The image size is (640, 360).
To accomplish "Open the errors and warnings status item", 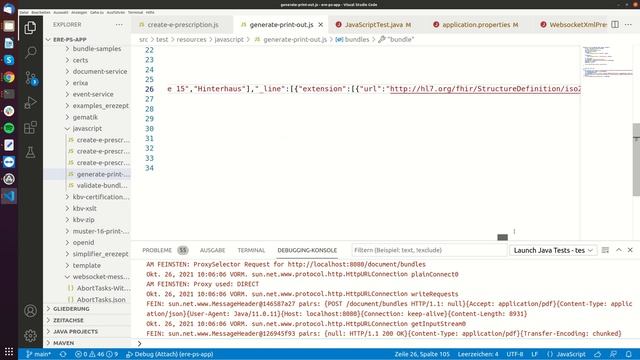I will 97,354.
